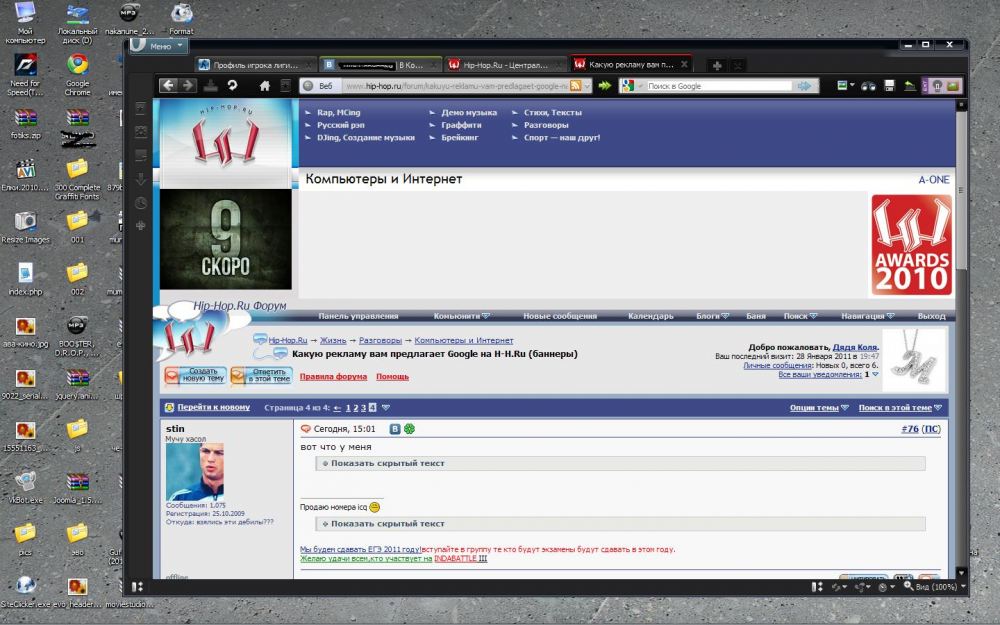Viewport: 1000px width, 625px height.
Task: Click post number #76 link
Action: 910,429
